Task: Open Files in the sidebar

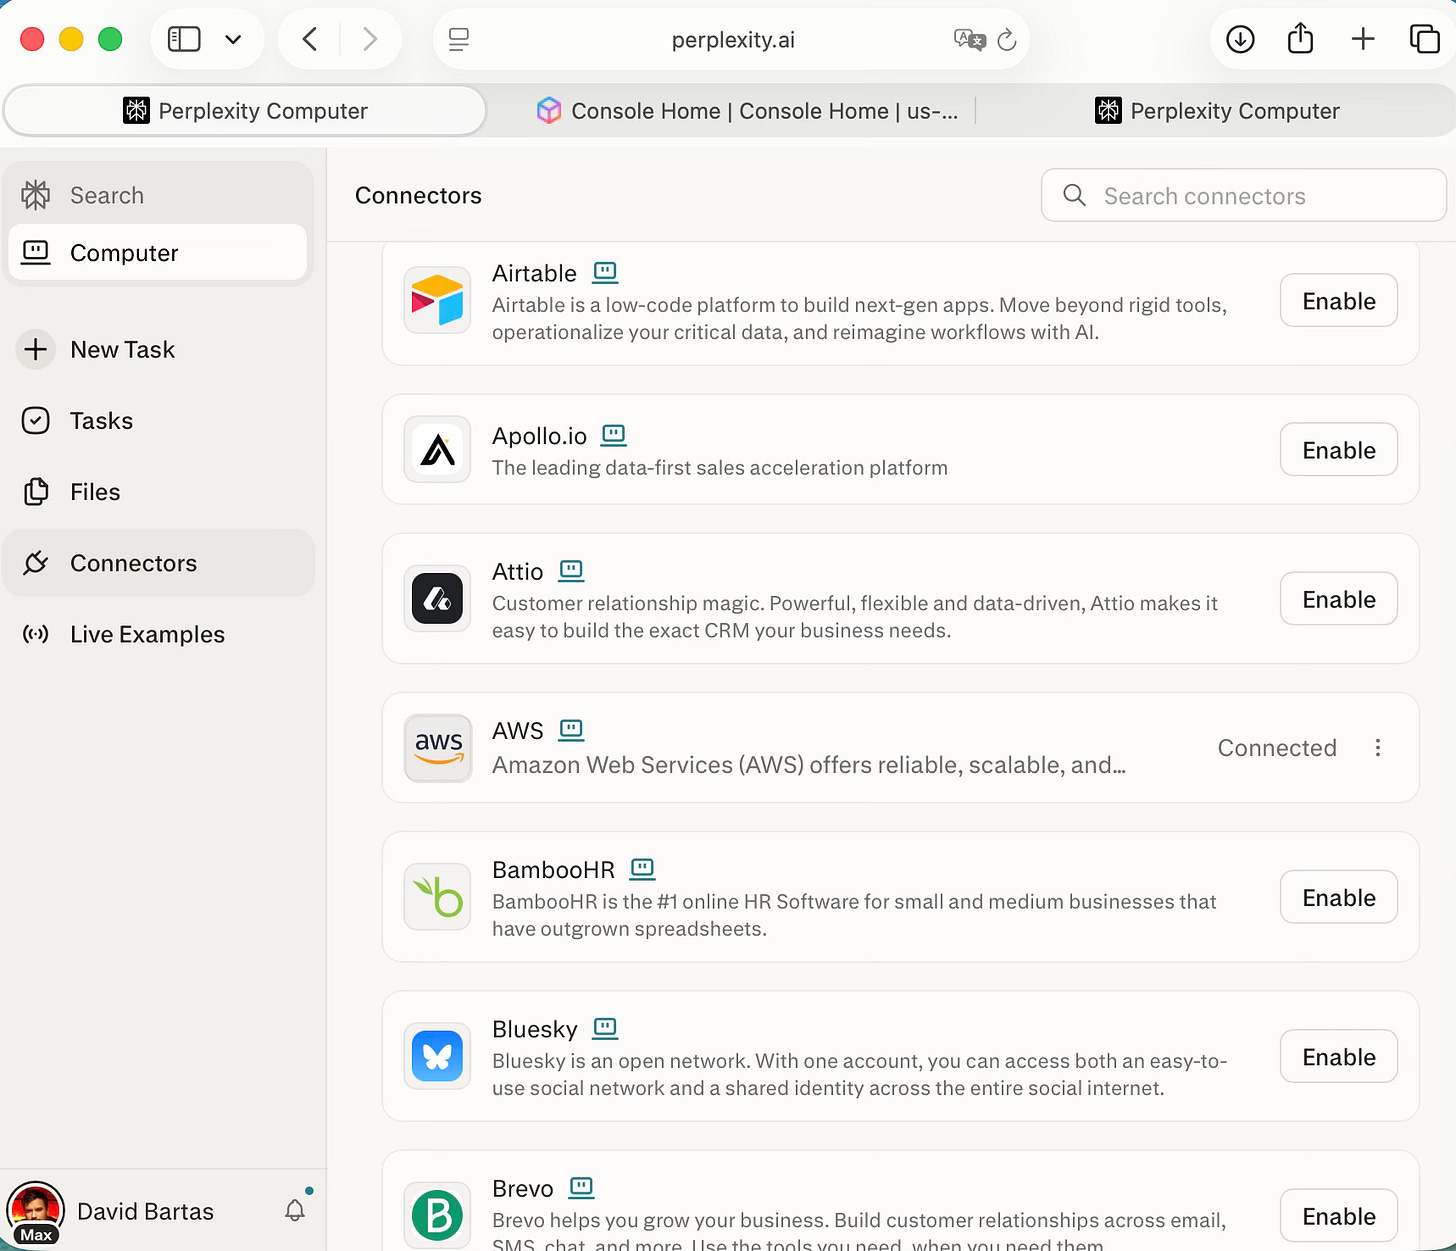Action: [x=158, y=492]
